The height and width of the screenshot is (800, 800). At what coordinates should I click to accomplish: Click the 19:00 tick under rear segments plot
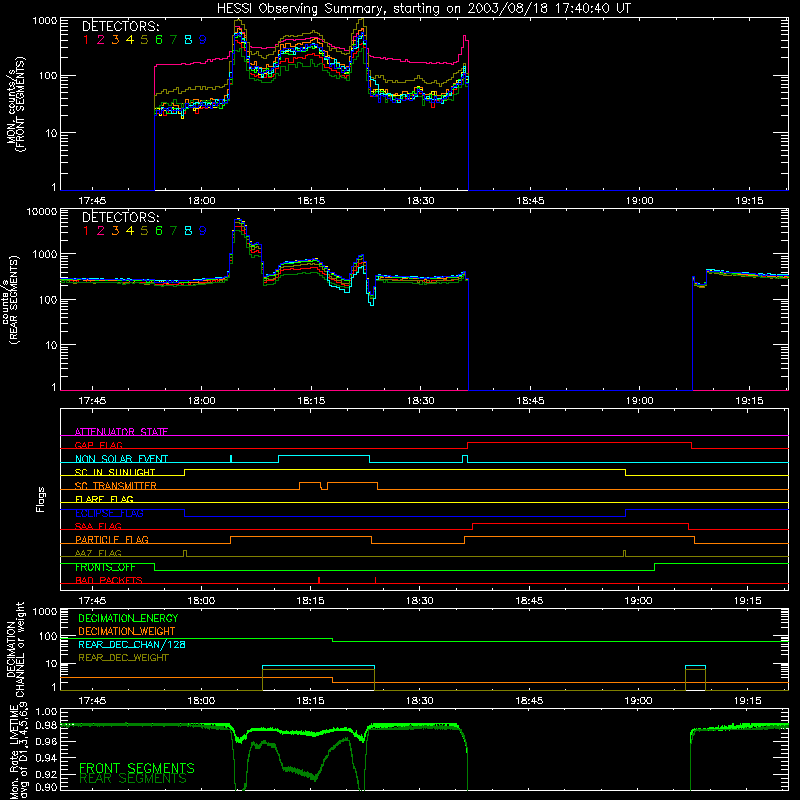(x=639, y=401)
